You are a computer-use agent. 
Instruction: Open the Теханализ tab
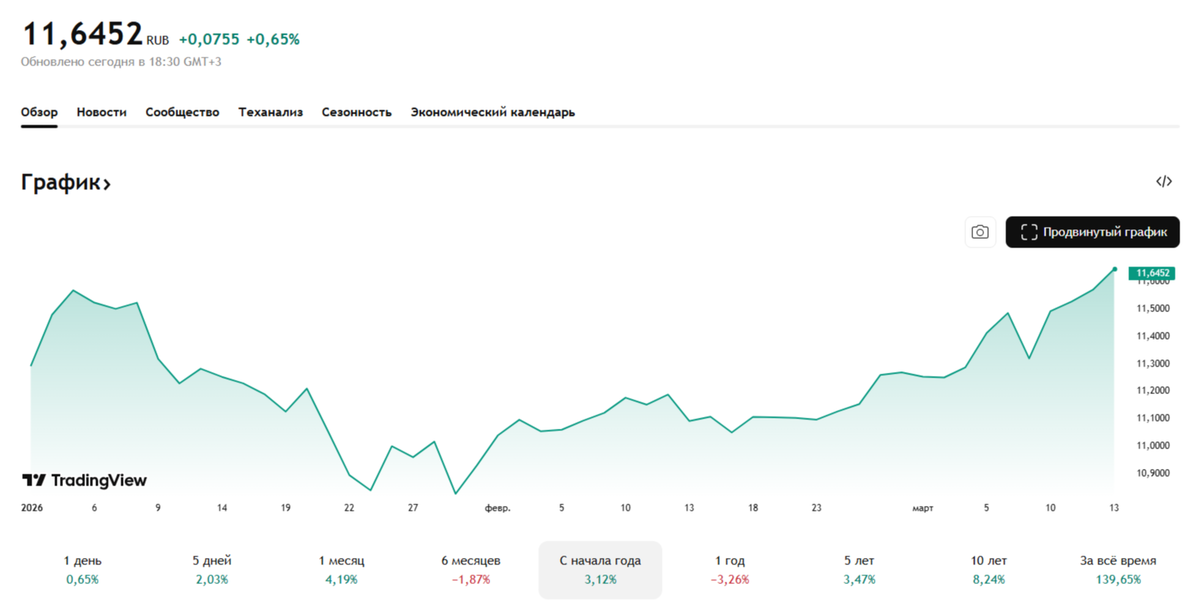click(x=270, y=112)
